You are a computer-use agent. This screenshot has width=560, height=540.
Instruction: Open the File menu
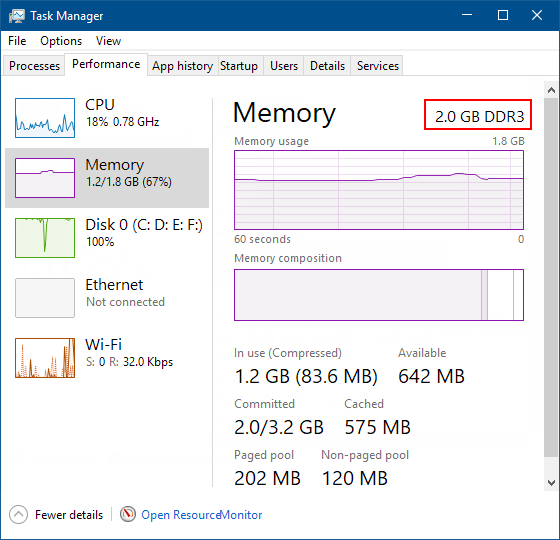pos(17,41)
